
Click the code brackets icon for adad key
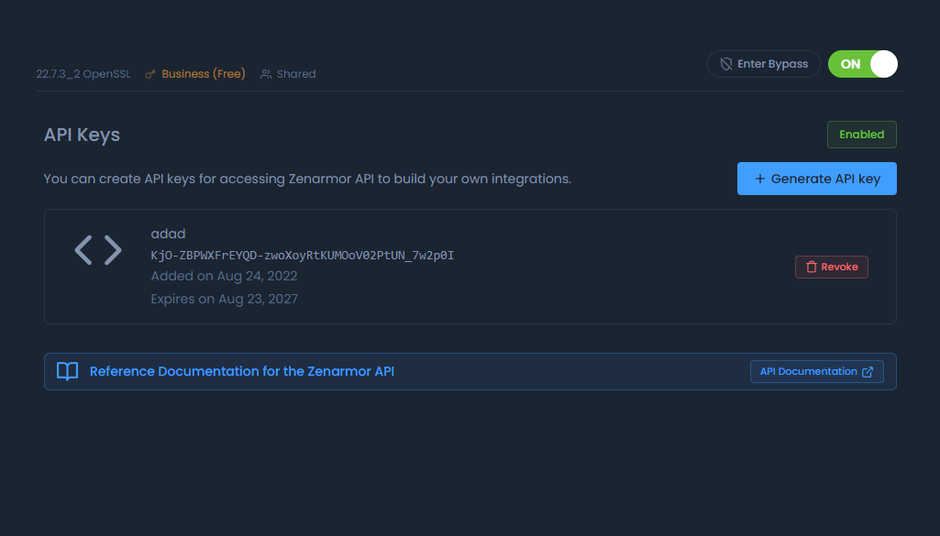(x=98, y=250)
